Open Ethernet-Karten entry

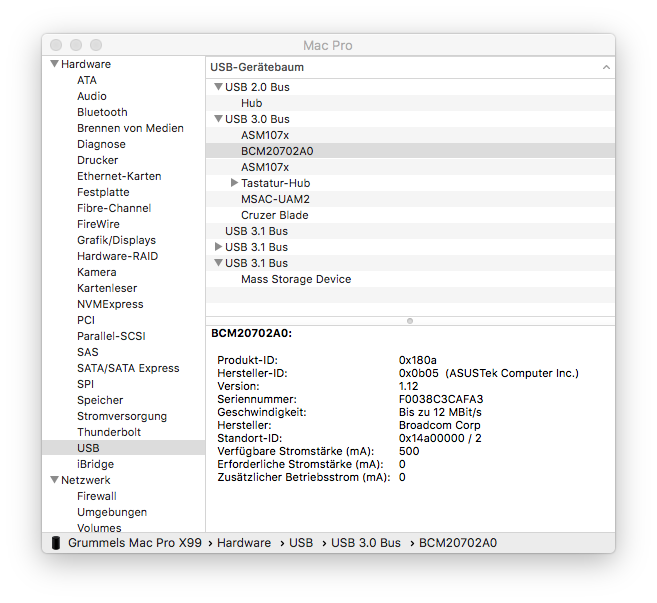tap(119, 176)
